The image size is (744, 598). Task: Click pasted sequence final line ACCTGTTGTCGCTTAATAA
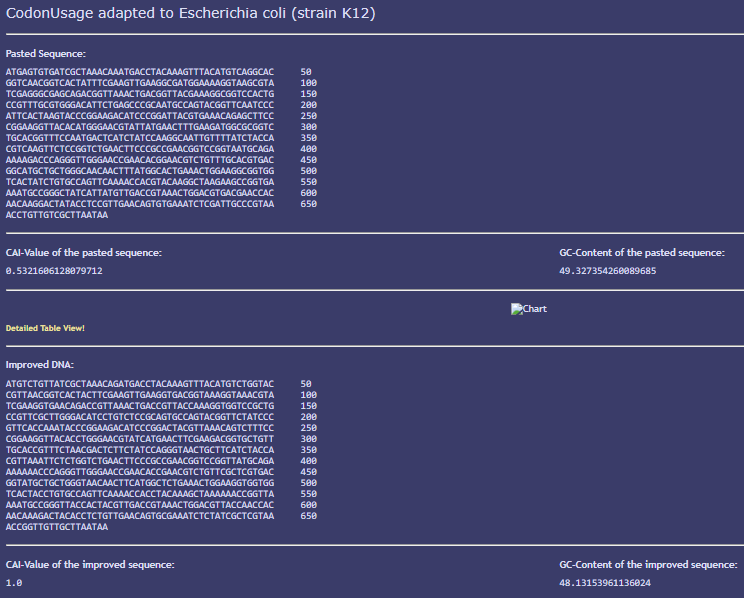[56, 215]
